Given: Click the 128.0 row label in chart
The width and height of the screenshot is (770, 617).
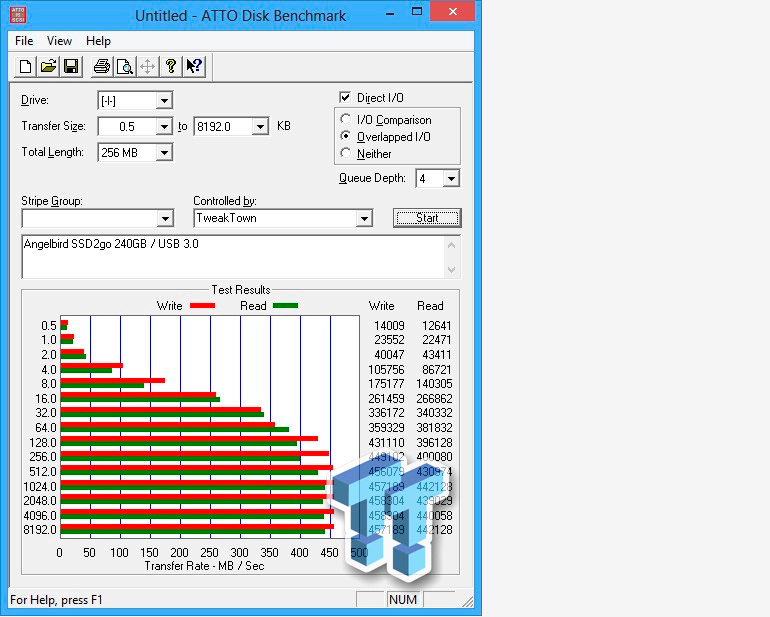Looking at the screenshot, I should click(x=43, y=443).
